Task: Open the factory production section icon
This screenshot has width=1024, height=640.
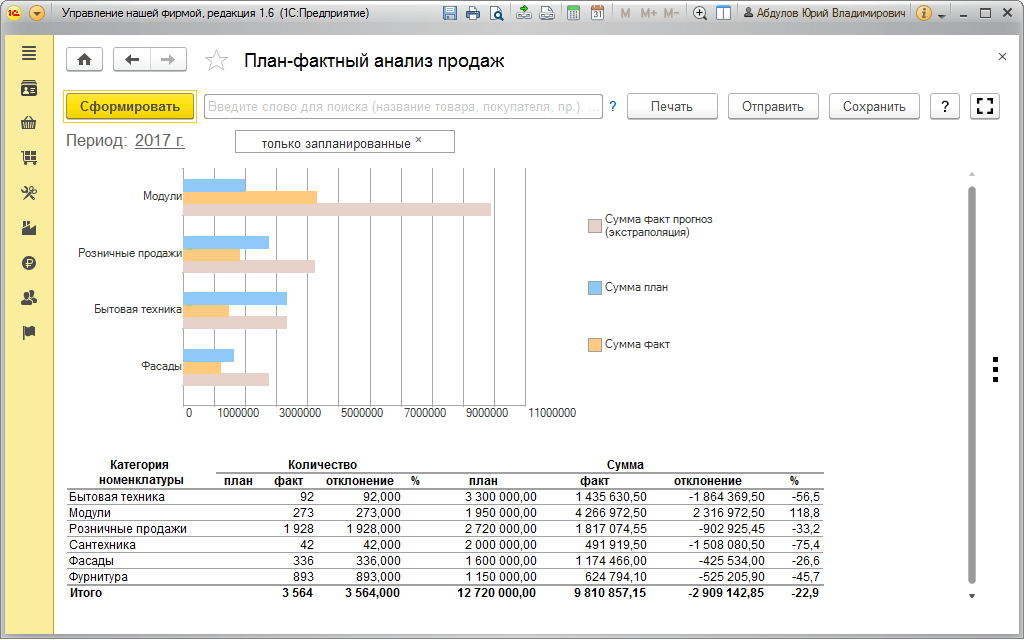Action: click(x=29, y=228)
